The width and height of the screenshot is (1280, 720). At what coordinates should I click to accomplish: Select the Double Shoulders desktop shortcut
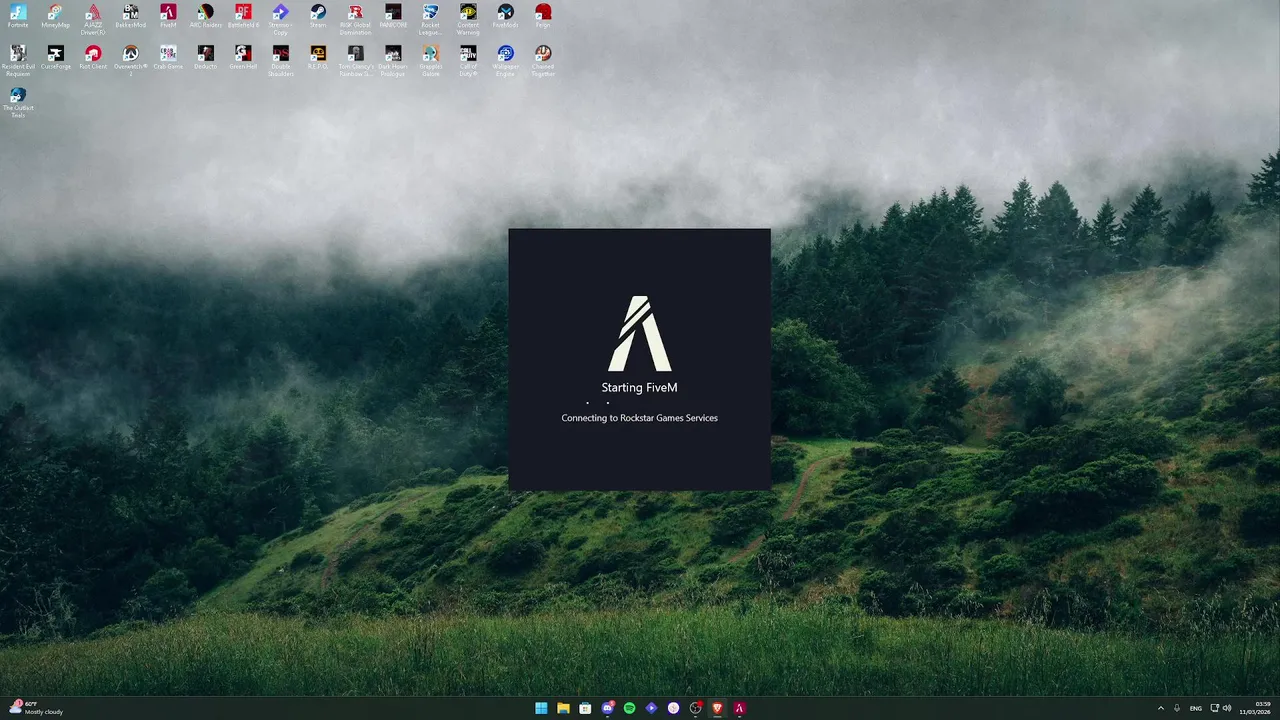(x=280, y=60)
